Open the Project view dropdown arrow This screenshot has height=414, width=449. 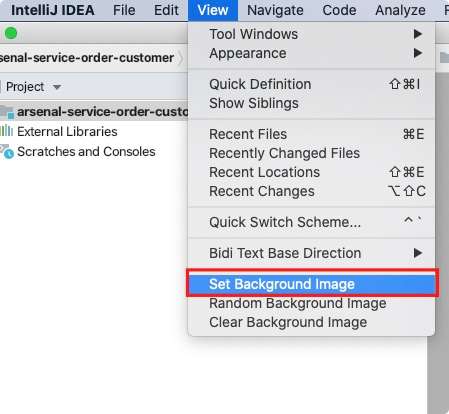(57, 87)
